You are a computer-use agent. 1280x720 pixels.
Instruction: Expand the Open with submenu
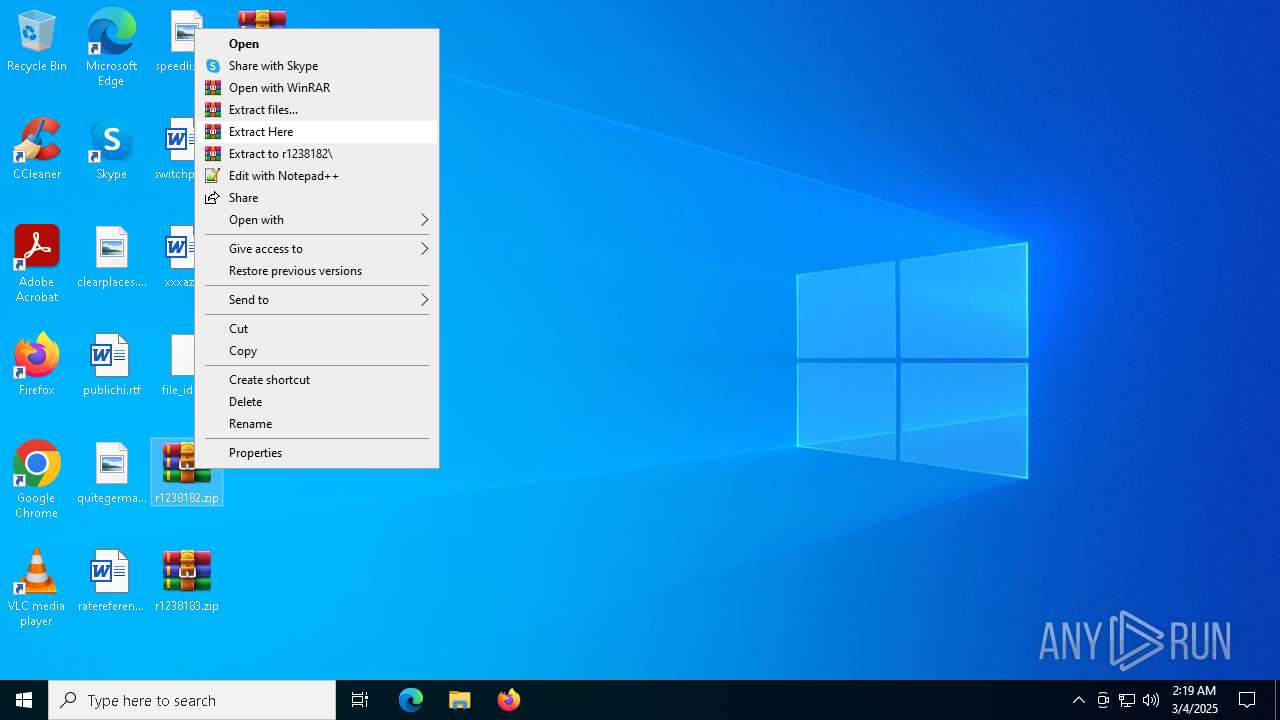click(x=317, y=220)
